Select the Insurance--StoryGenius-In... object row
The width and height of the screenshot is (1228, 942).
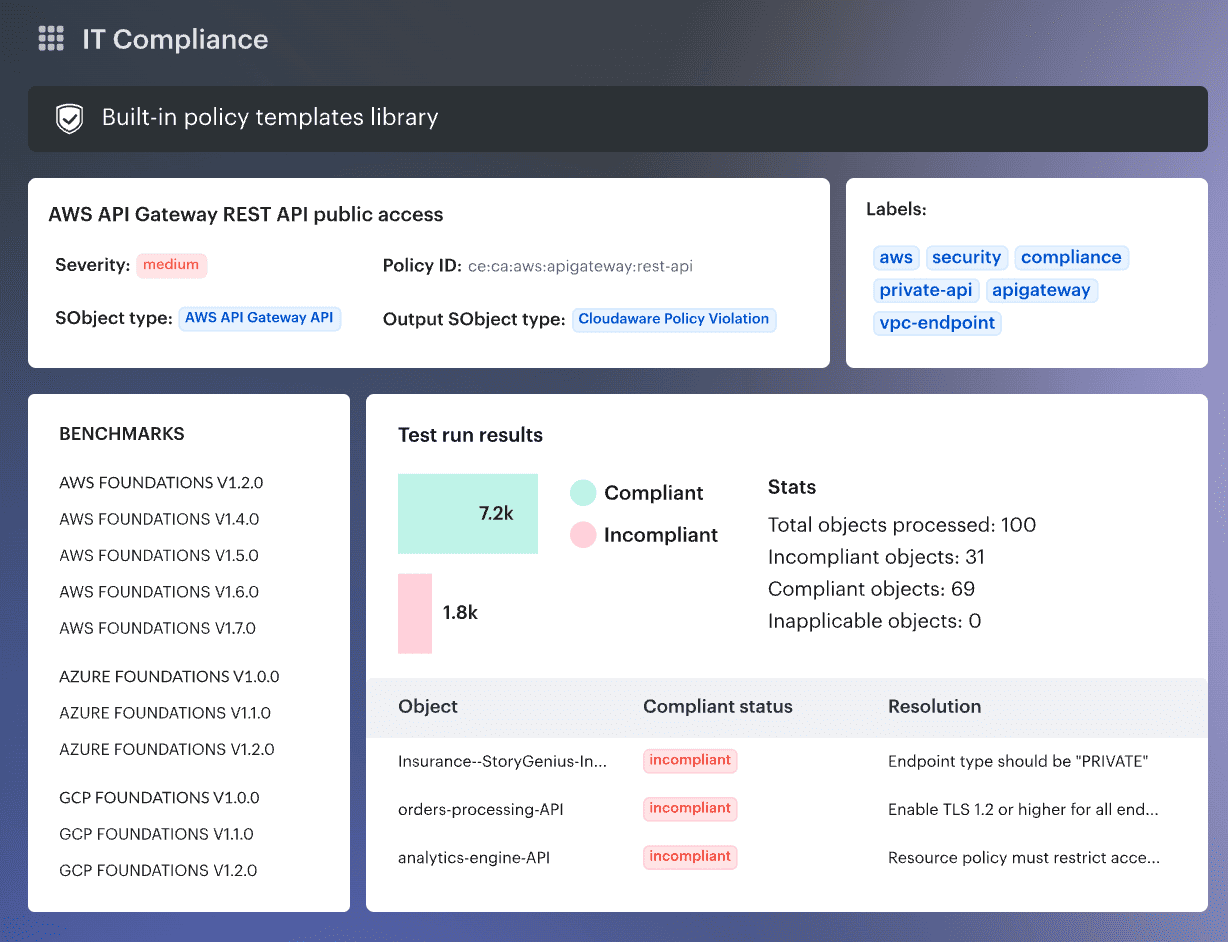point(503,760)
